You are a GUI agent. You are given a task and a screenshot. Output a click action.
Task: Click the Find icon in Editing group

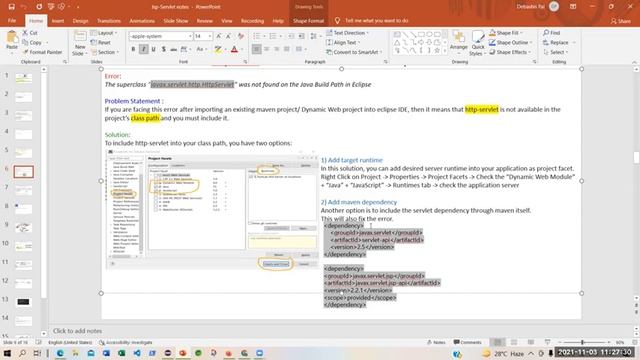tap(551, 33)
